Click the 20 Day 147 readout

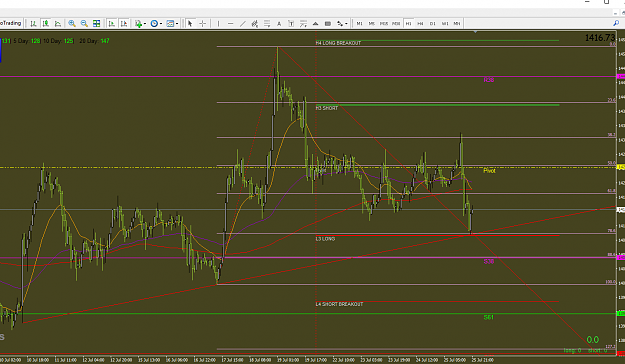[94, 41]
